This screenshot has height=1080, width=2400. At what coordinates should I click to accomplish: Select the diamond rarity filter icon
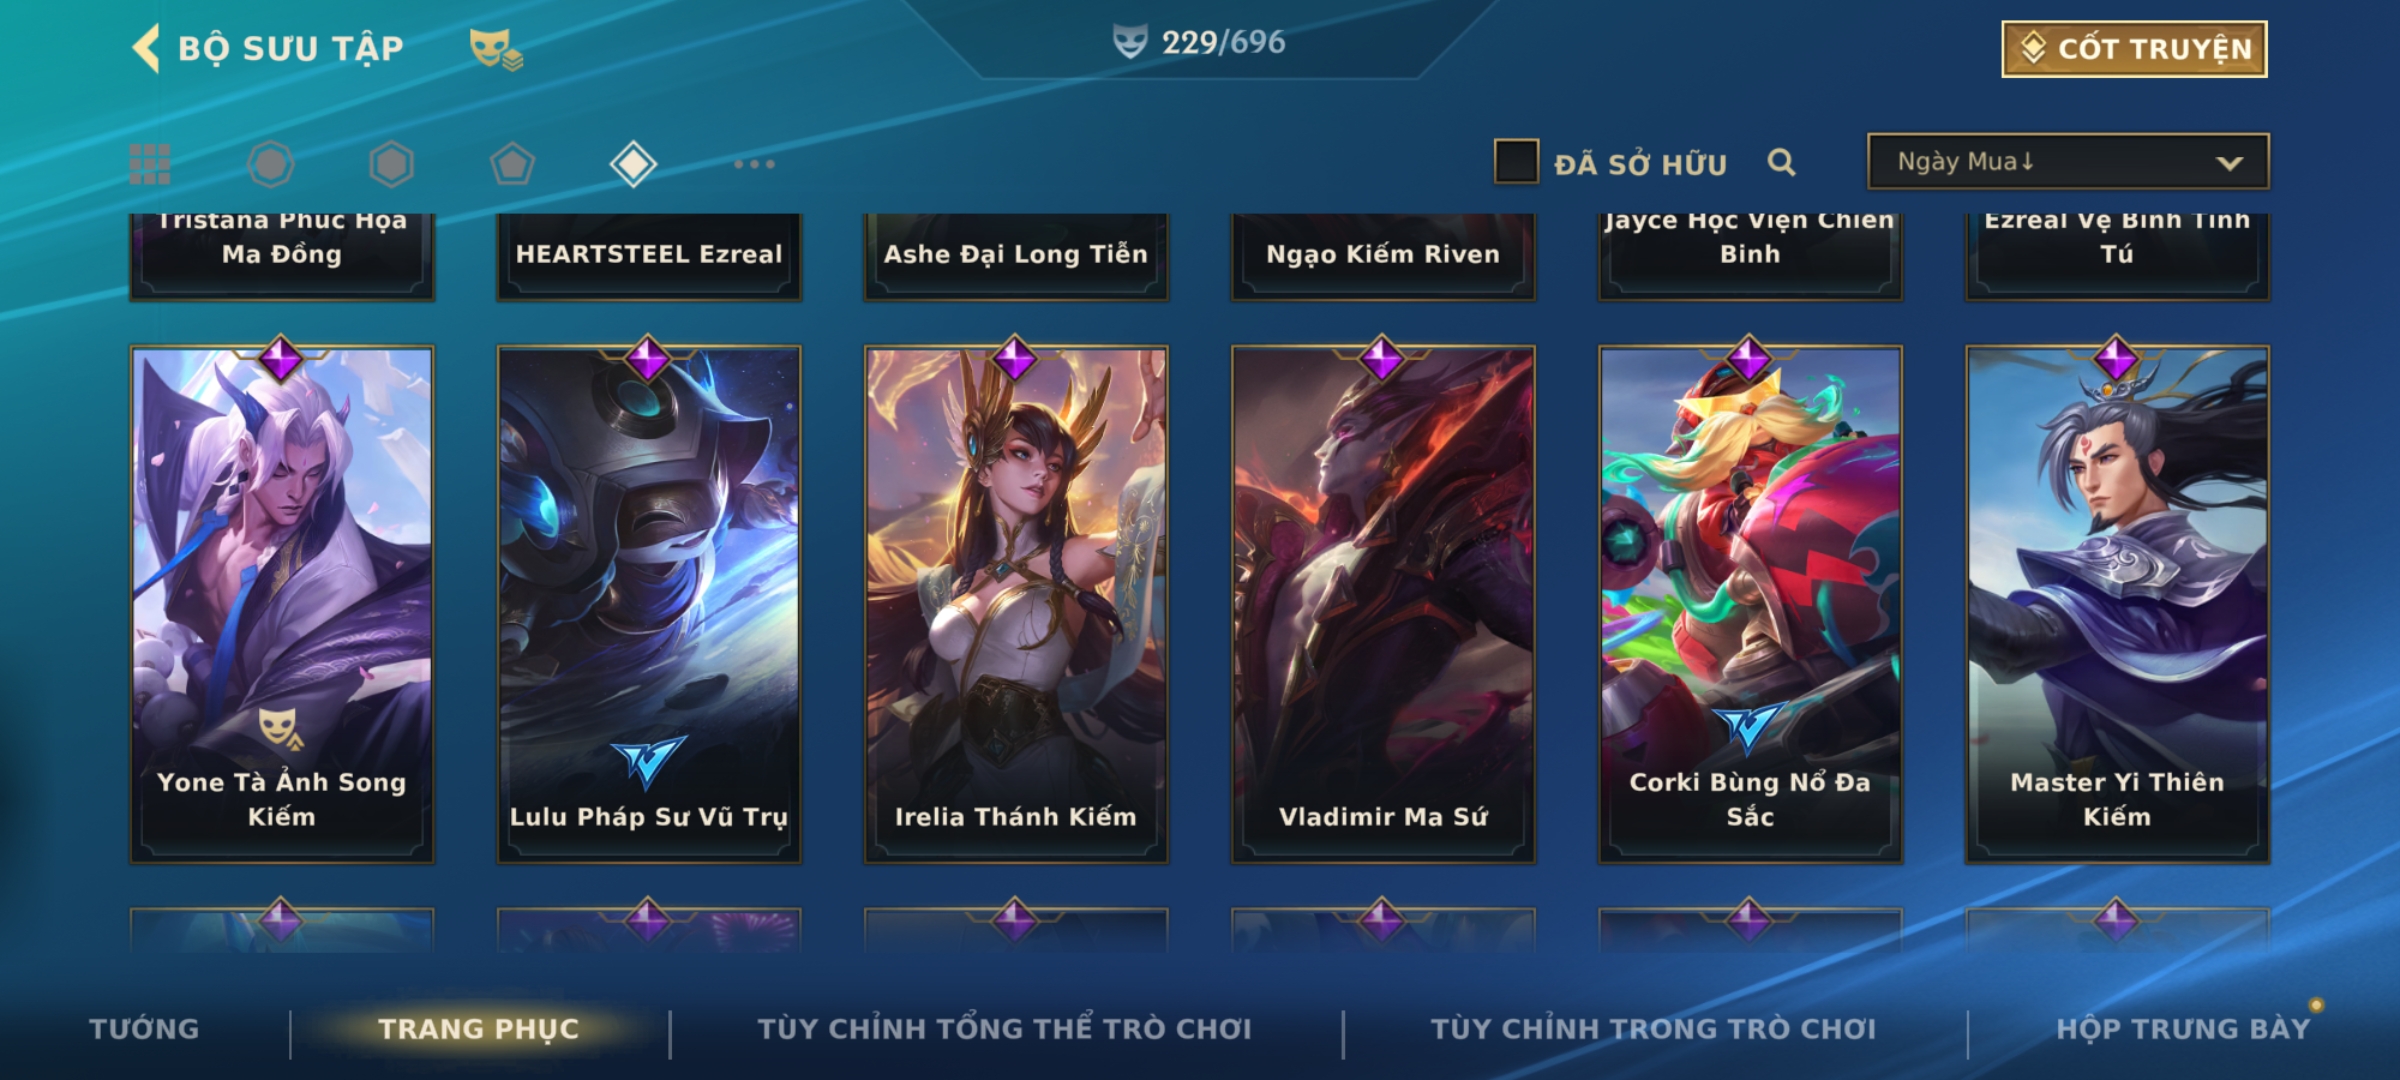633,164
